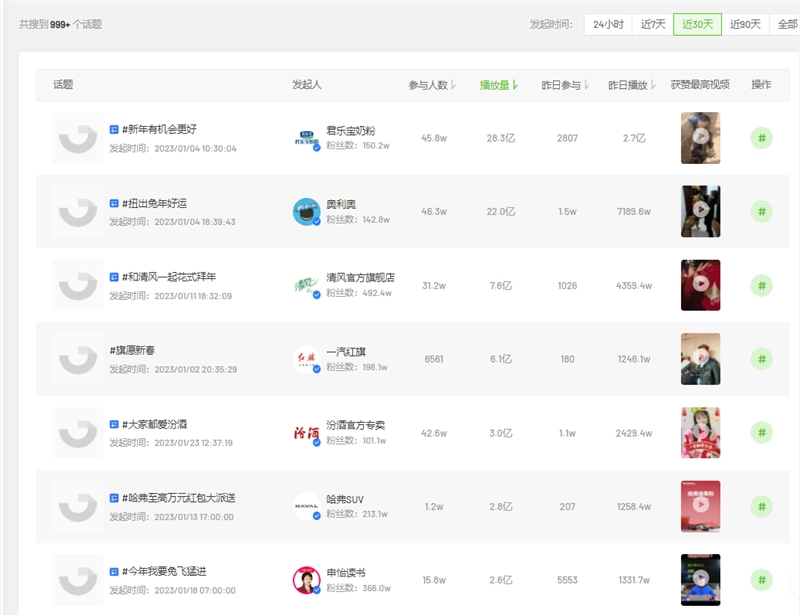This screenshot has height=615, width=800.
Task: Sort table by 播放量 column
Action: click(498, 85)
